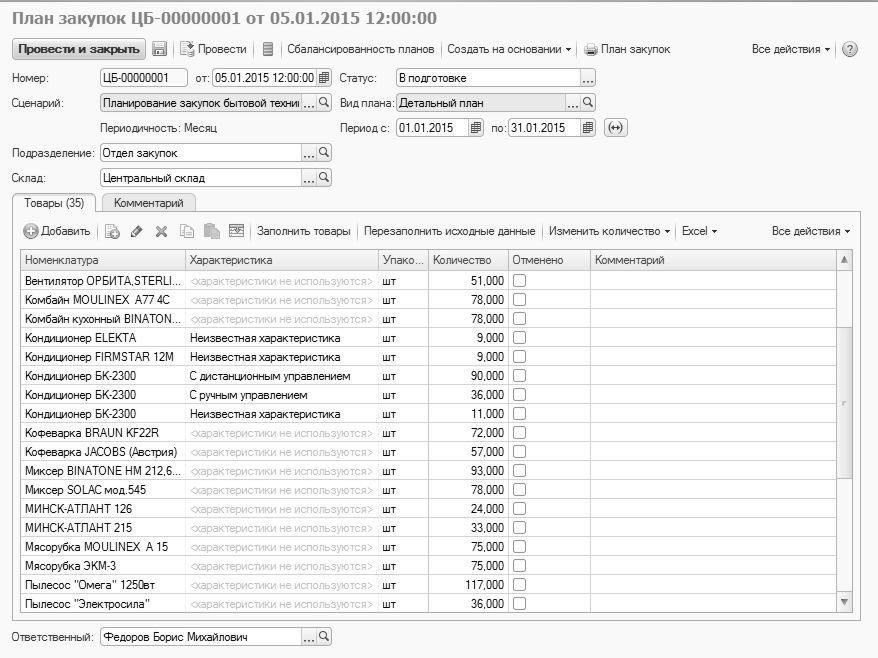Sort by Характеристика column header
The height and width of the screenshot is (658, 878).
pos(282,260)
